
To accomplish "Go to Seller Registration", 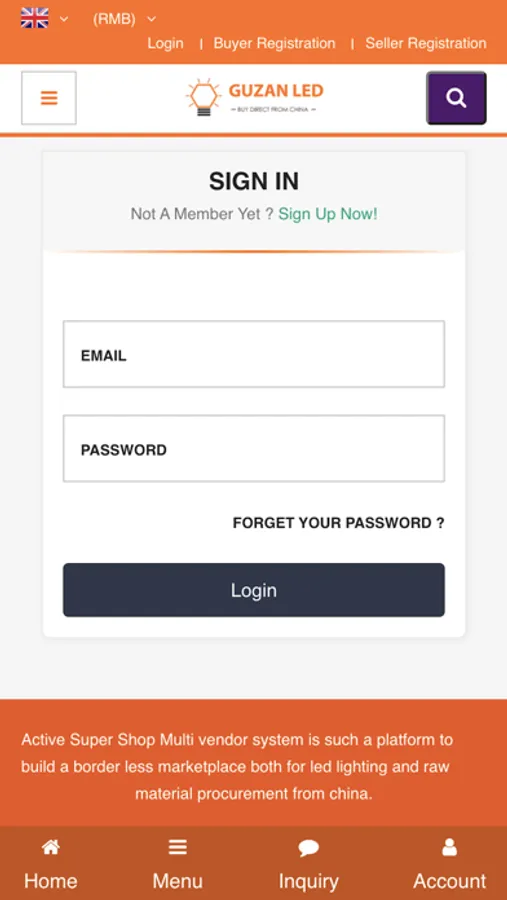I will pos(426,43).
